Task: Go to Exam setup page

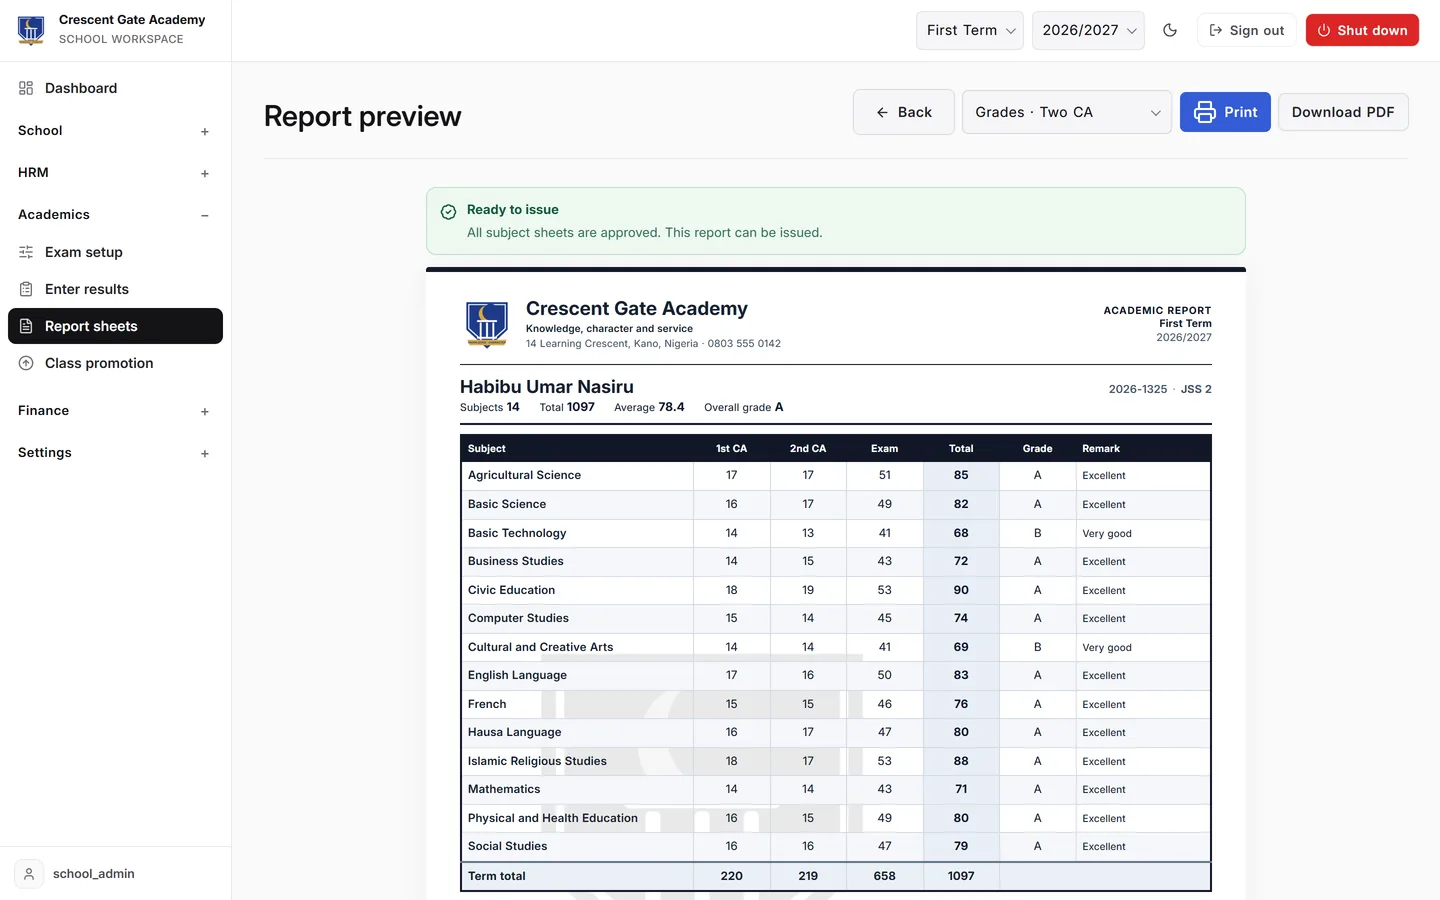Action: (x=115, y=252)
